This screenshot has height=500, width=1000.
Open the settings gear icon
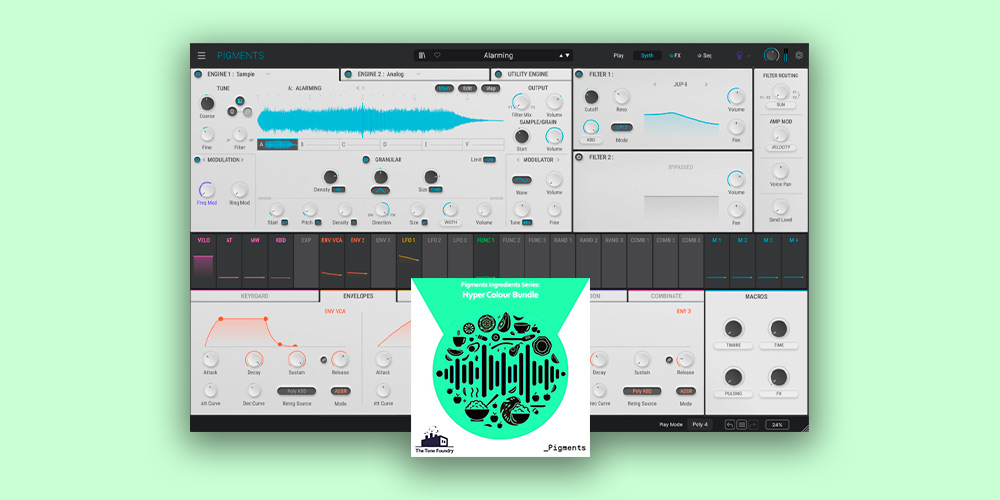pos(799,55)
